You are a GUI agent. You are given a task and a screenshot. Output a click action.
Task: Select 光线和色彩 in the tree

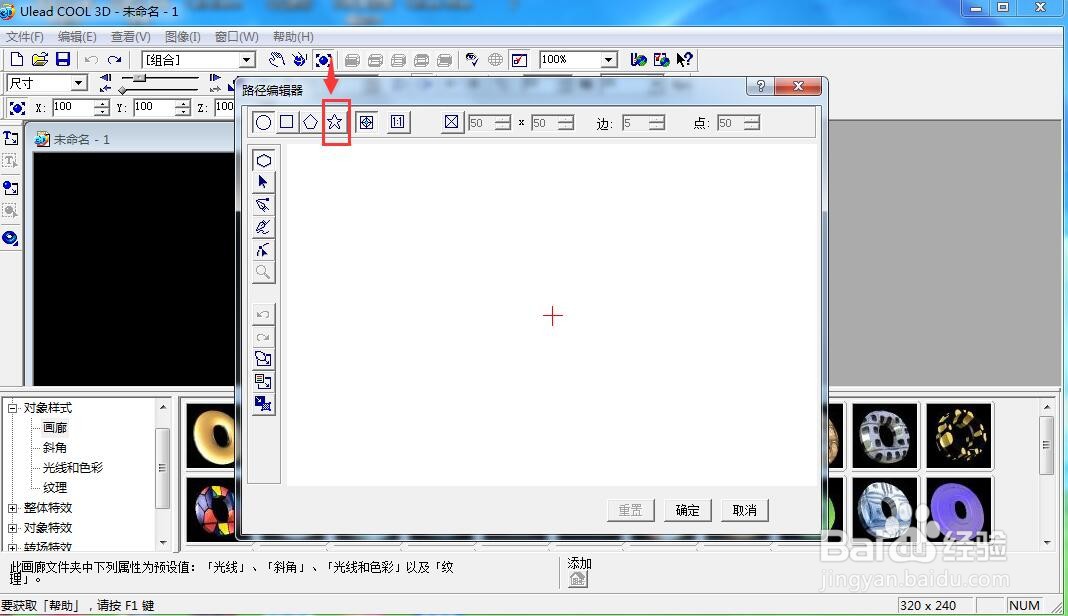(x=73, y=468)
